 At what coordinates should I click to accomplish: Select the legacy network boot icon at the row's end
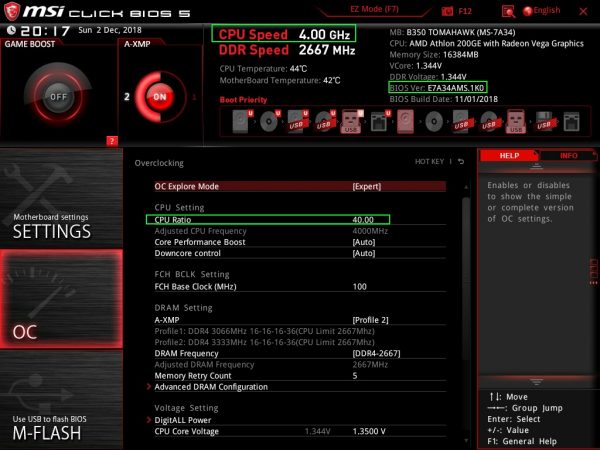[x=571, y=121]
